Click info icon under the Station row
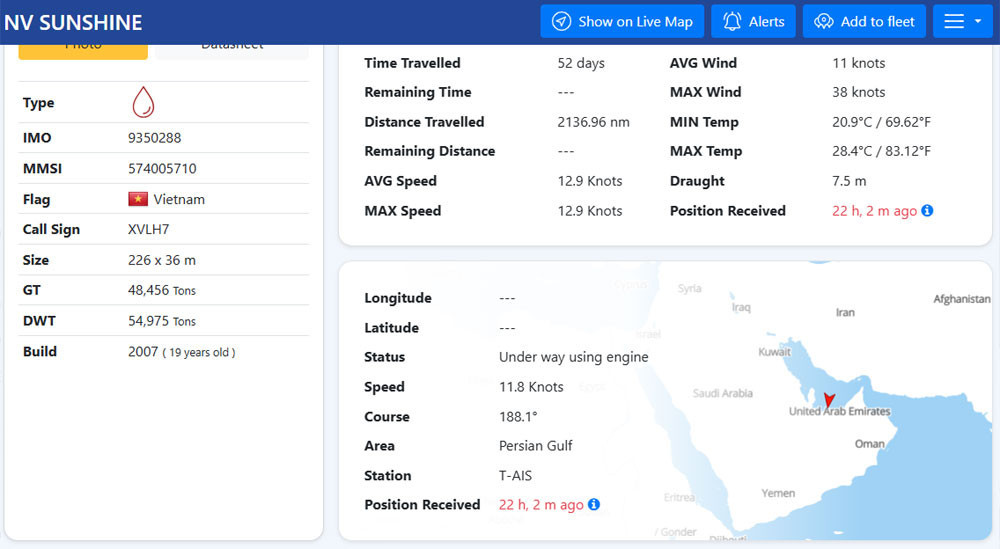 point(593,505)
